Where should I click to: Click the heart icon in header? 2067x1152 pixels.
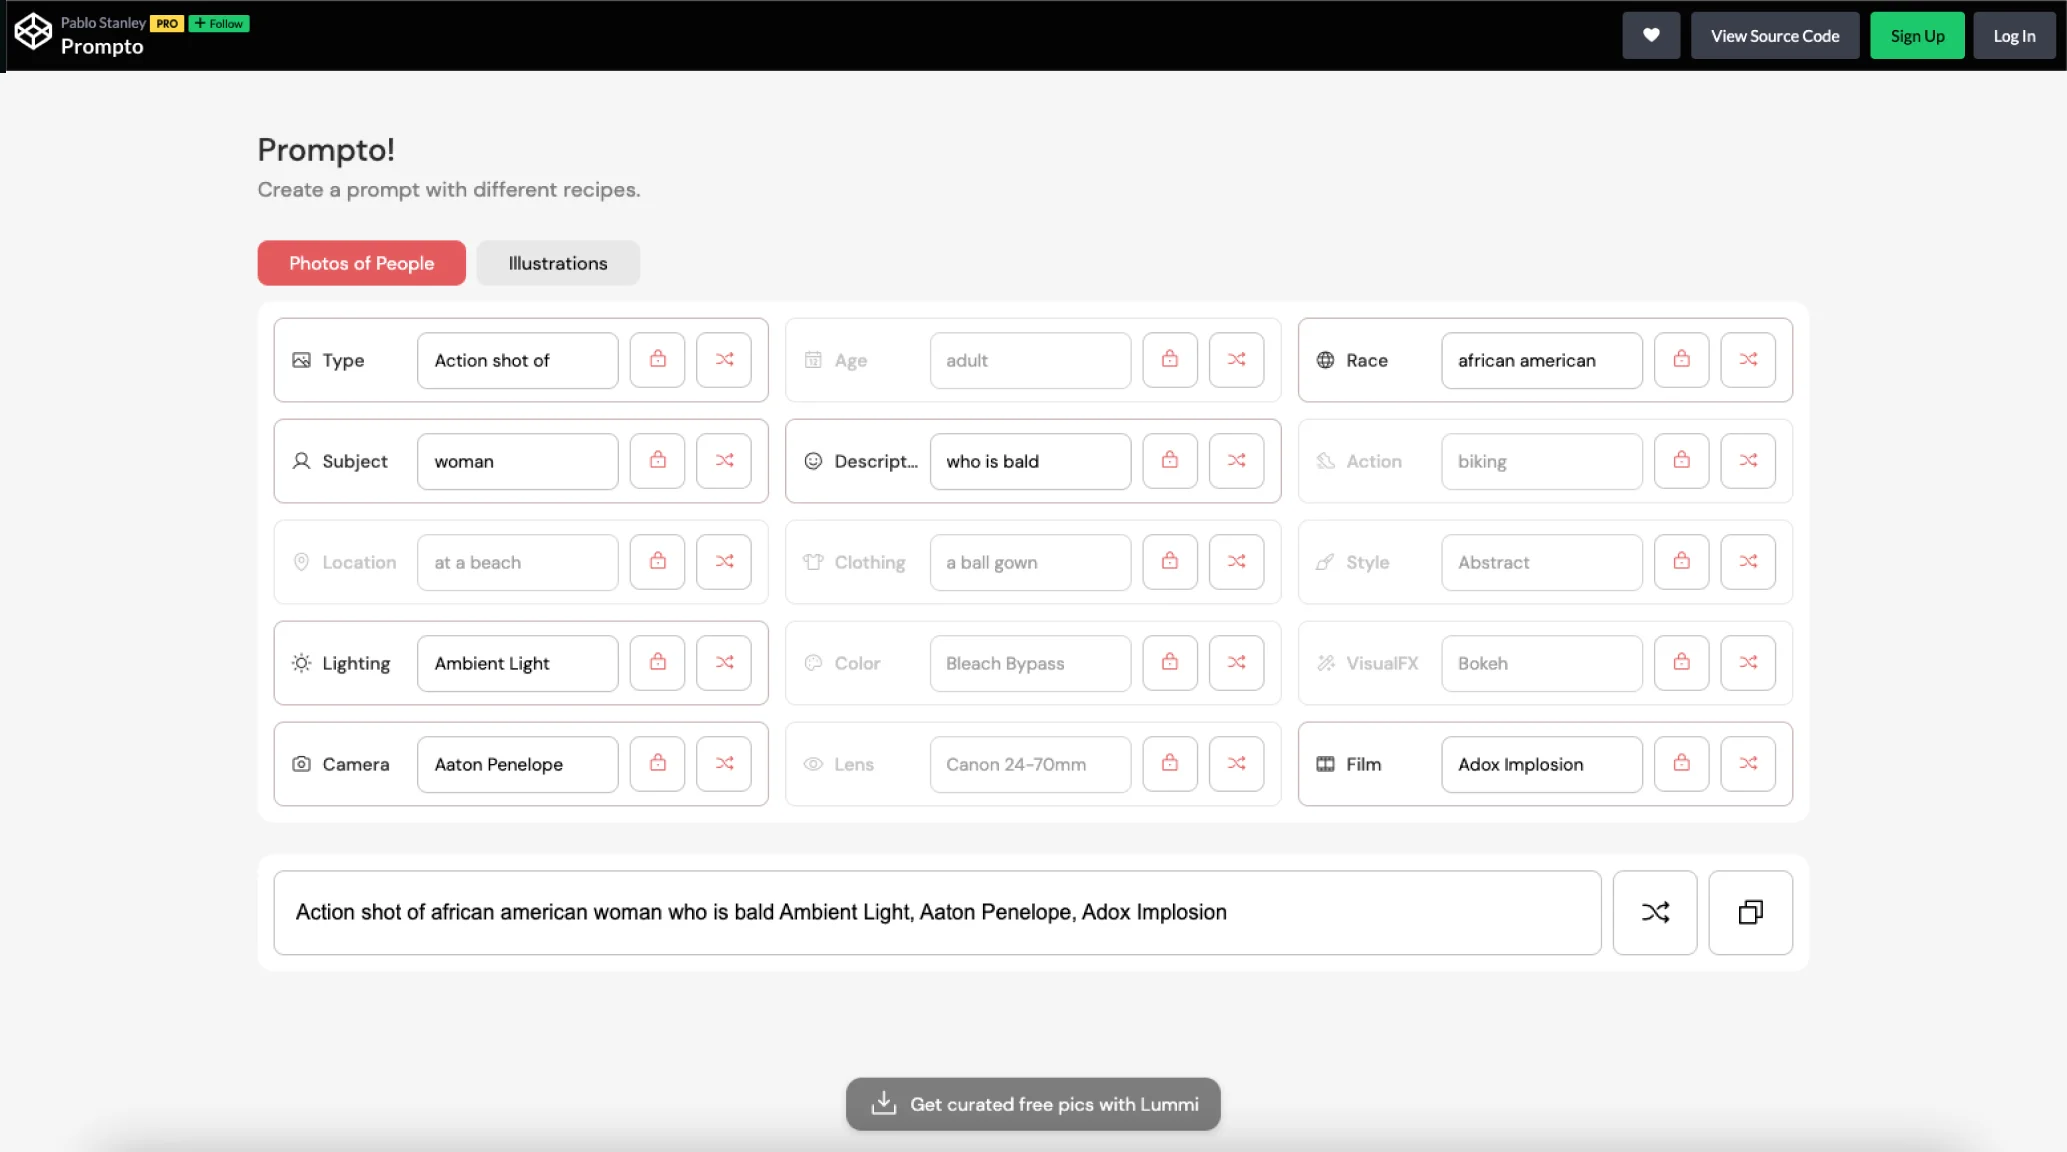[1651, 36]
